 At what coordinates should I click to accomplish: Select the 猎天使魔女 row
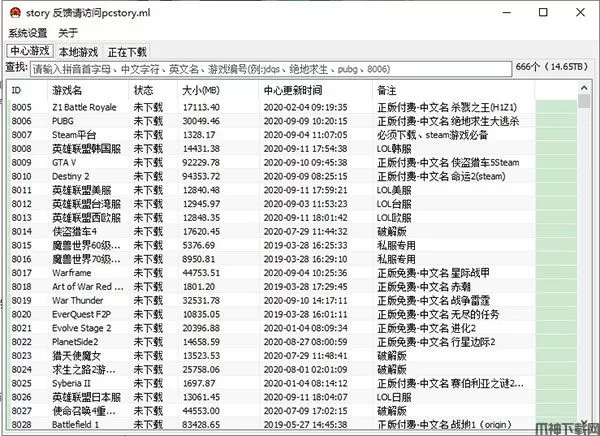coord(292,356)
